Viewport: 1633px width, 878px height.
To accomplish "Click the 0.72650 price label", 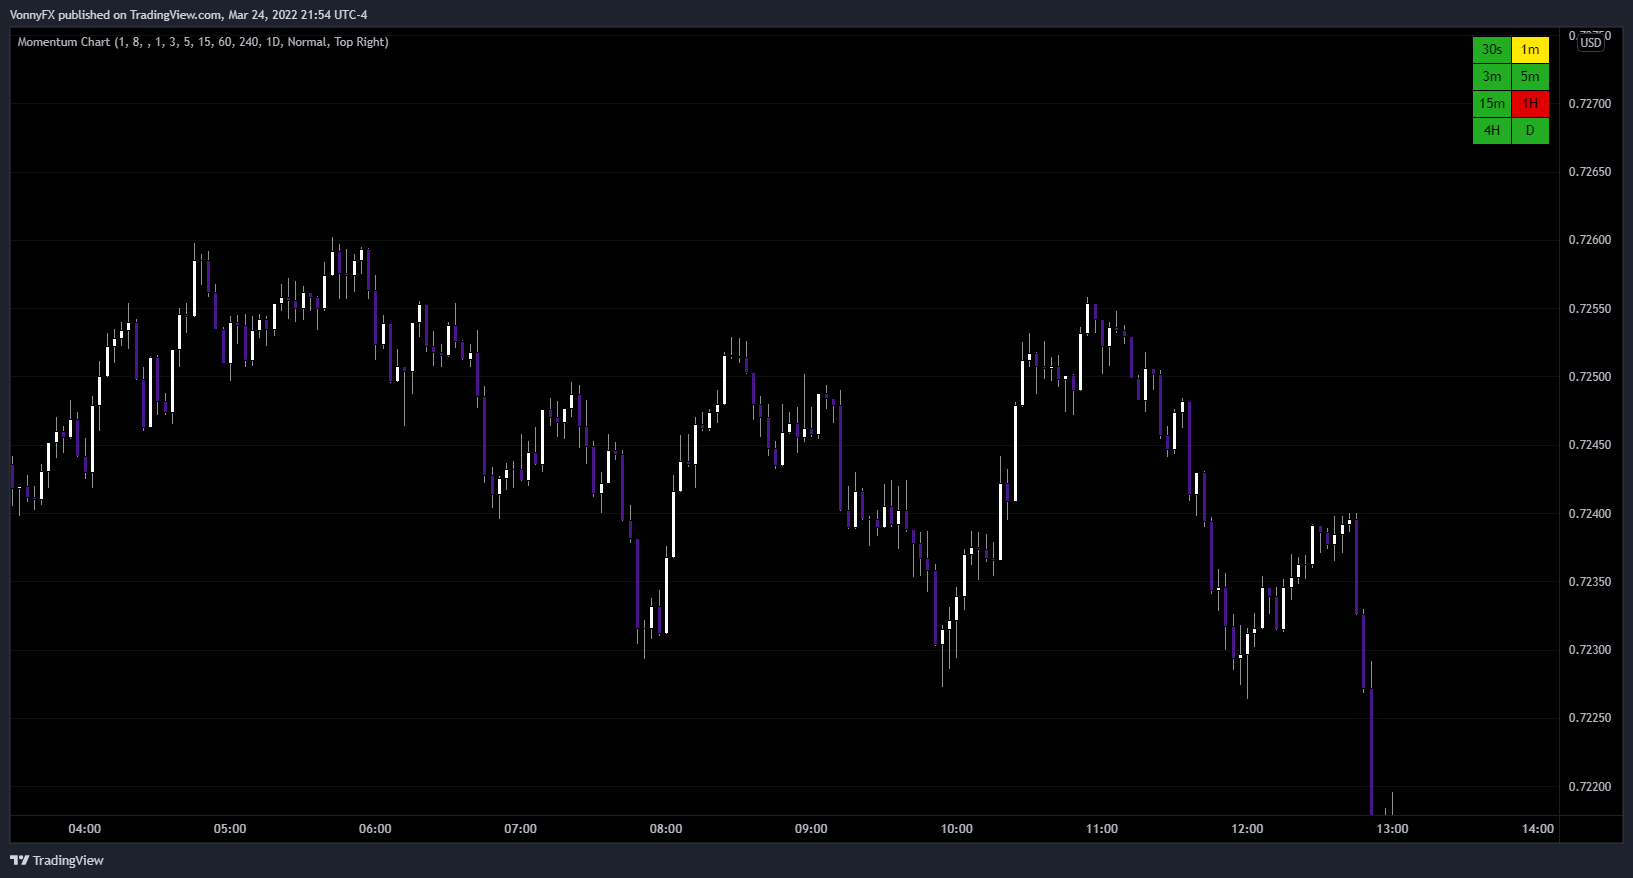I will 1590,172.
